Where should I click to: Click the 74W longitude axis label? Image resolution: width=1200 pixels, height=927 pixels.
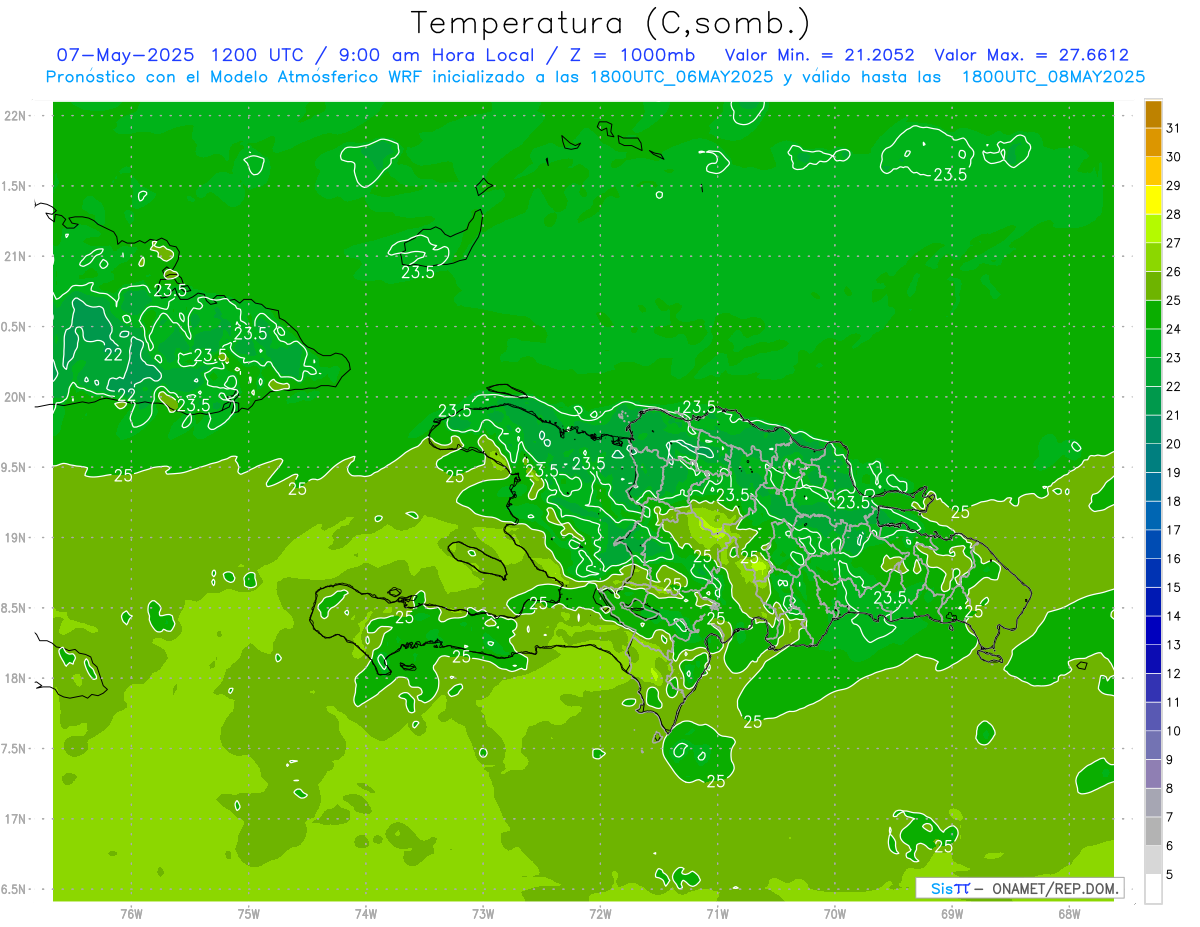click(366, 913)
